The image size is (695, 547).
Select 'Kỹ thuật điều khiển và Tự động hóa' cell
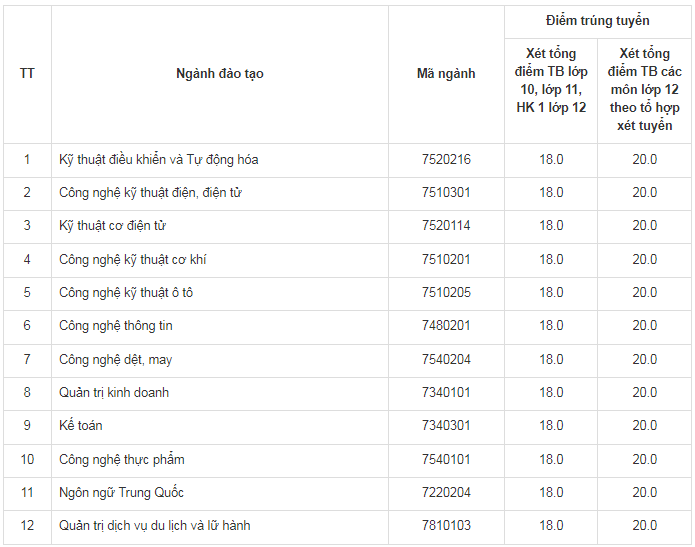pos(159,159)
